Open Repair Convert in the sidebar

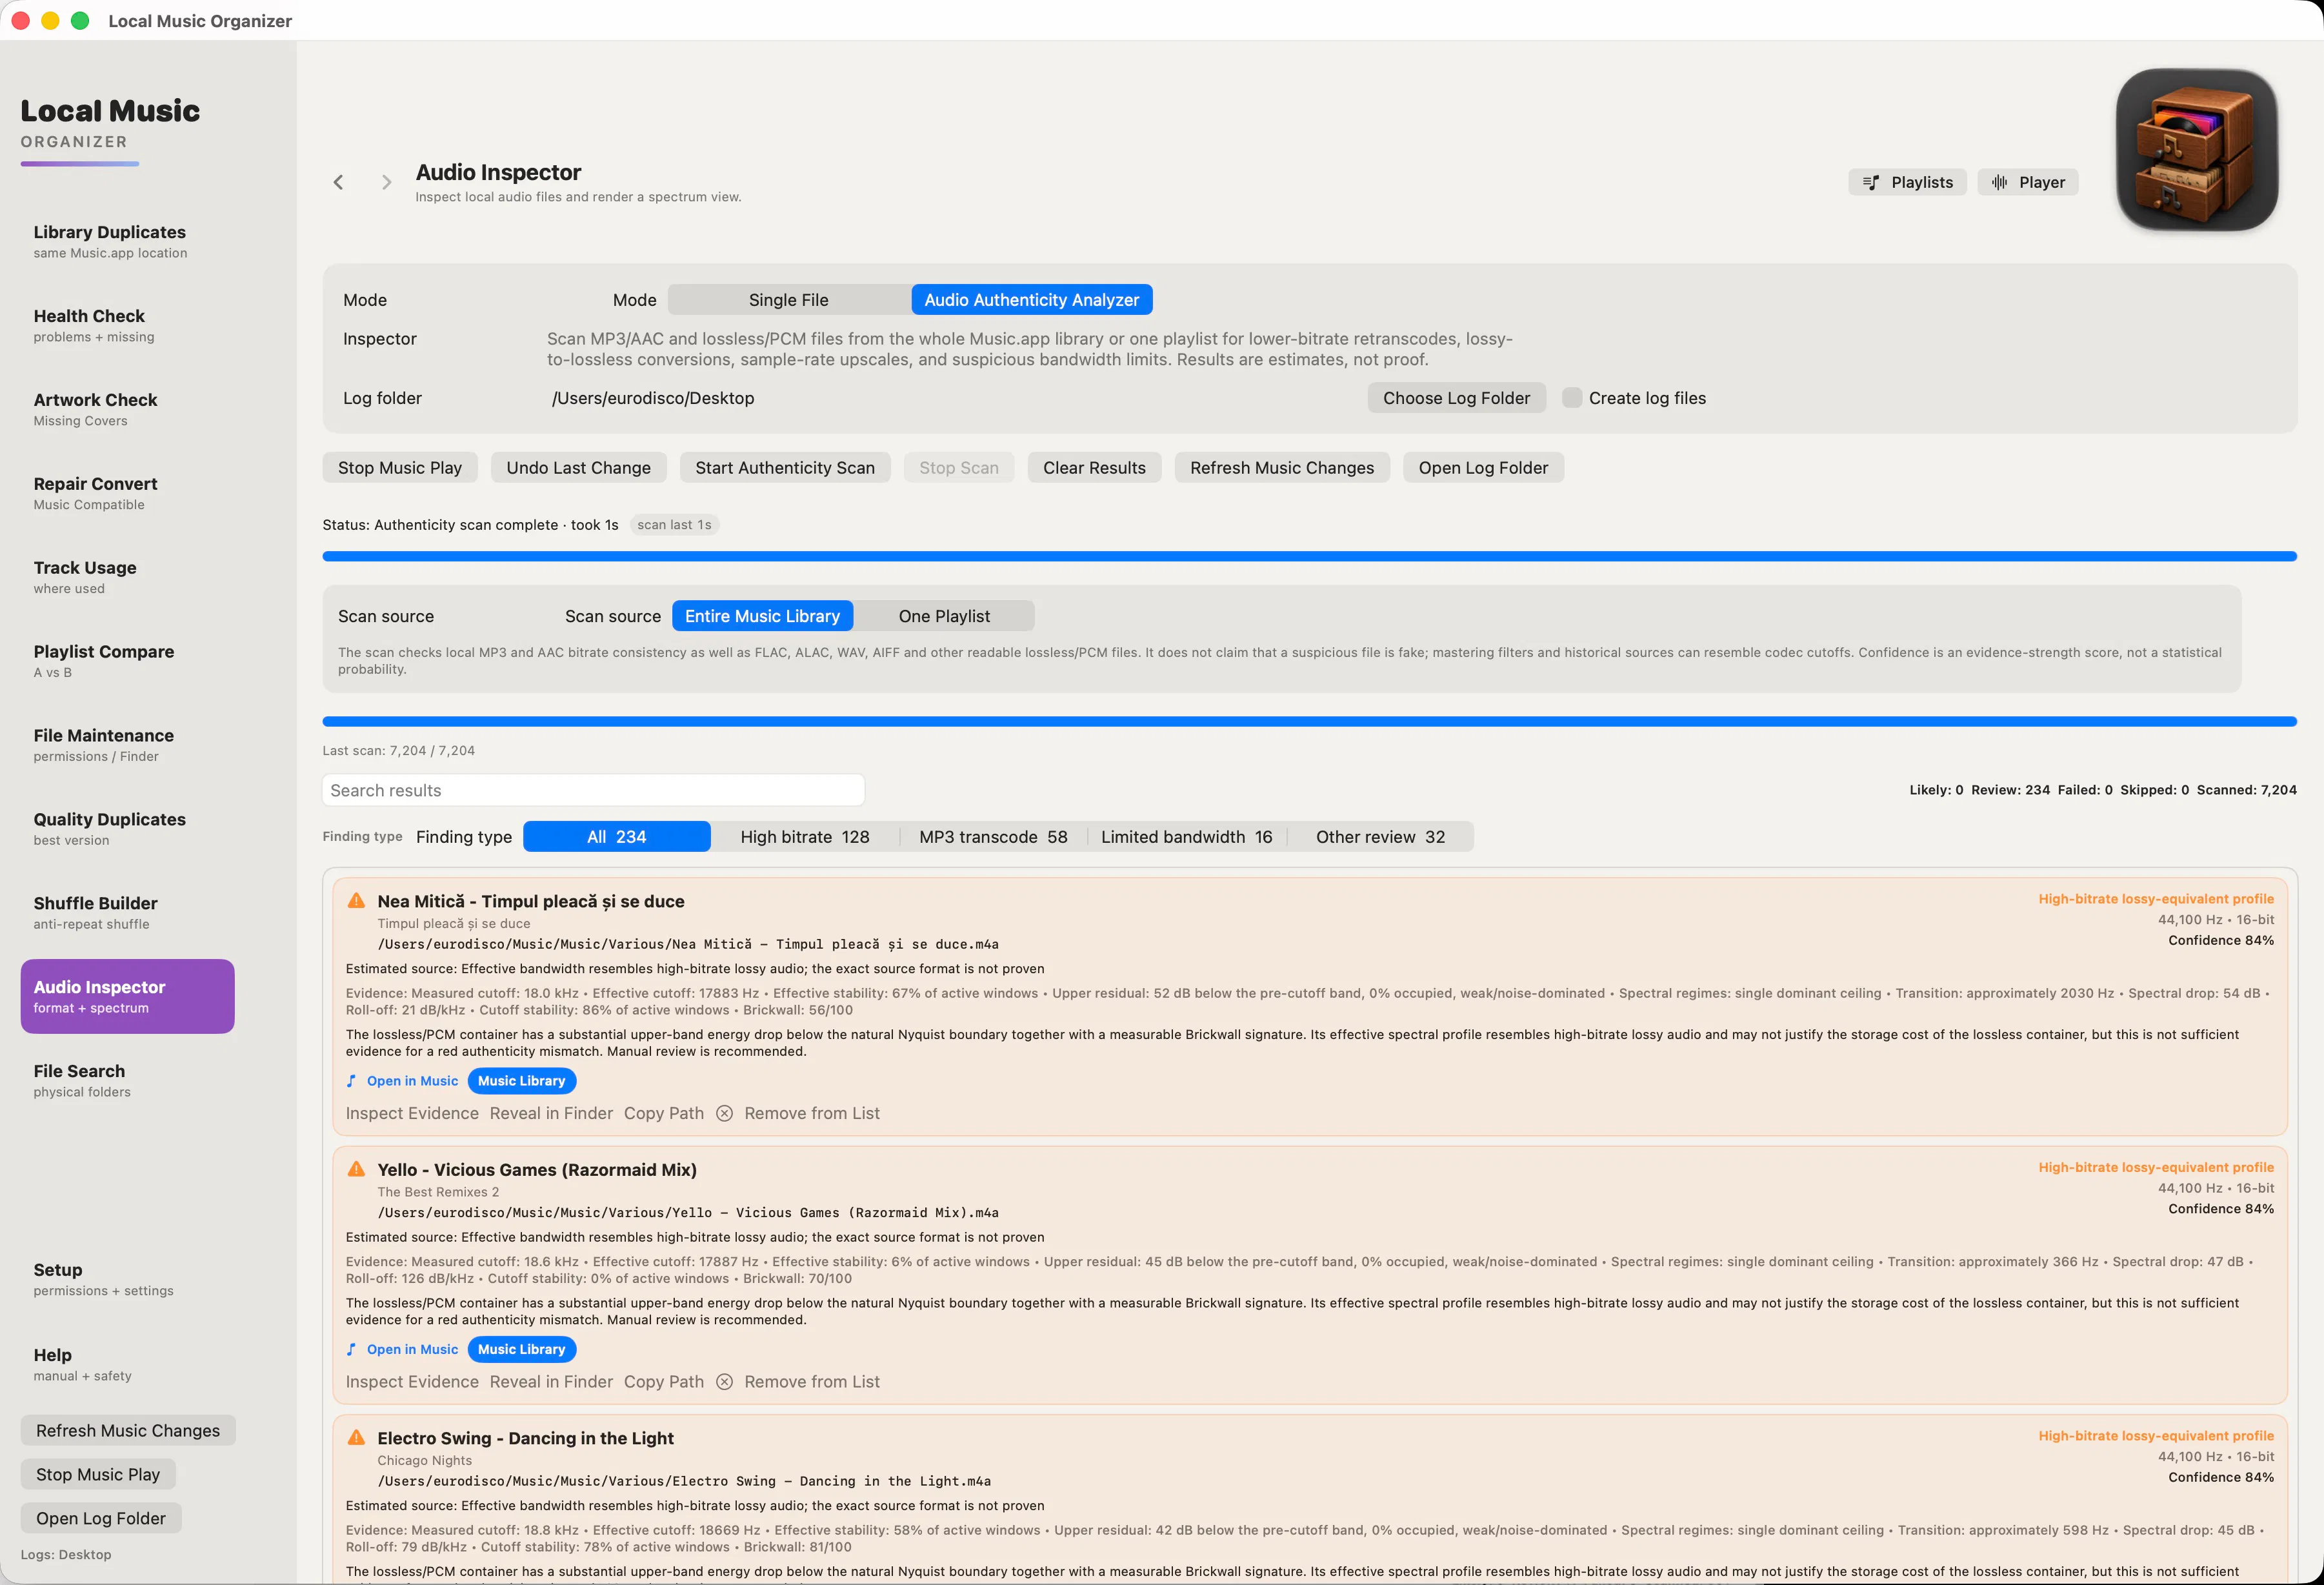pyautogui.click(x=128, y=493)
